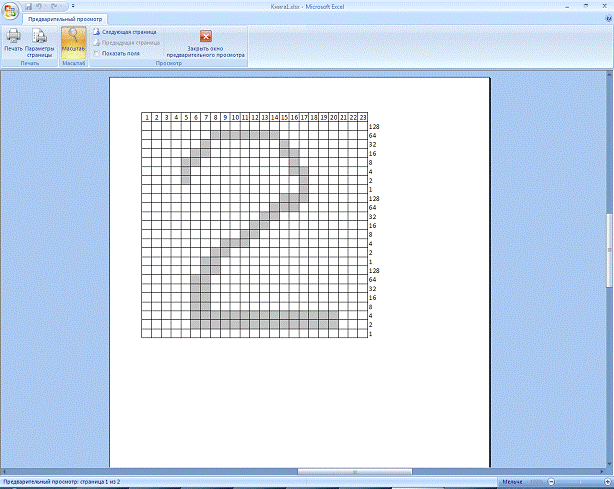Toggle the Zoom (Масштаб) magnifier button
This screenshot has height=489, width=614.
[73, 41]
